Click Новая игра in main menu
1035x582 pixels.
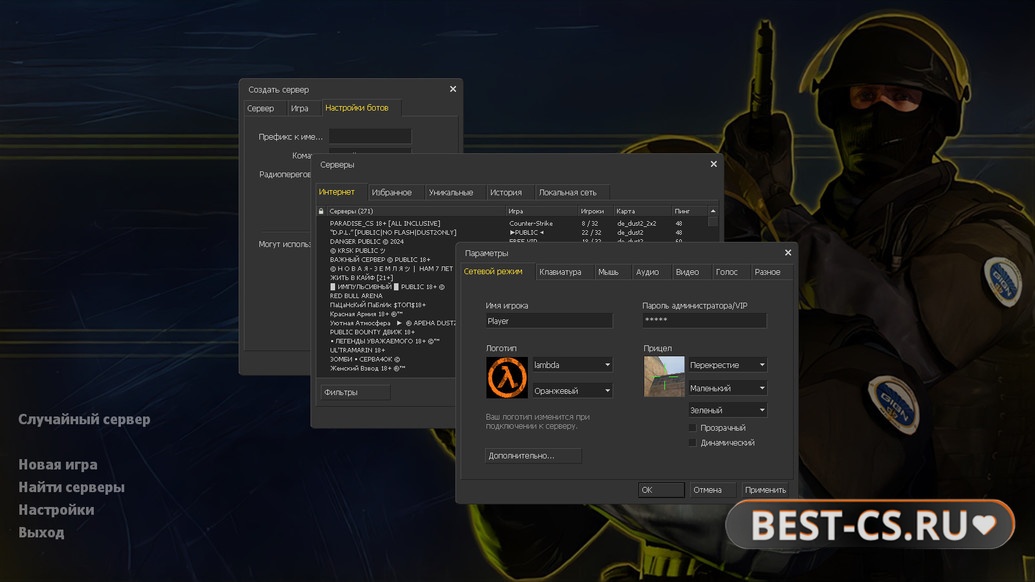pos(58,465)
